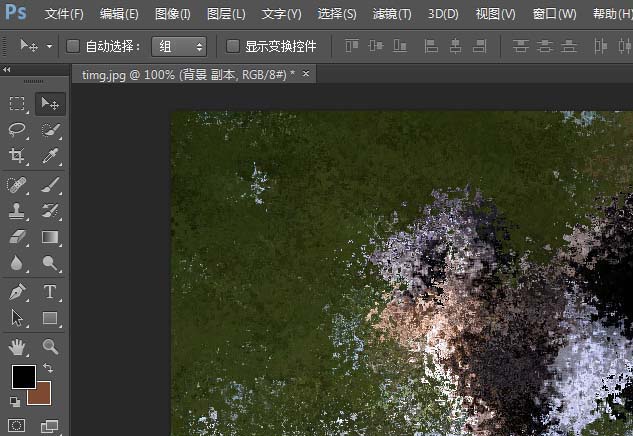
Task: Distribute left edges of layers
Action: click(600, 46)
